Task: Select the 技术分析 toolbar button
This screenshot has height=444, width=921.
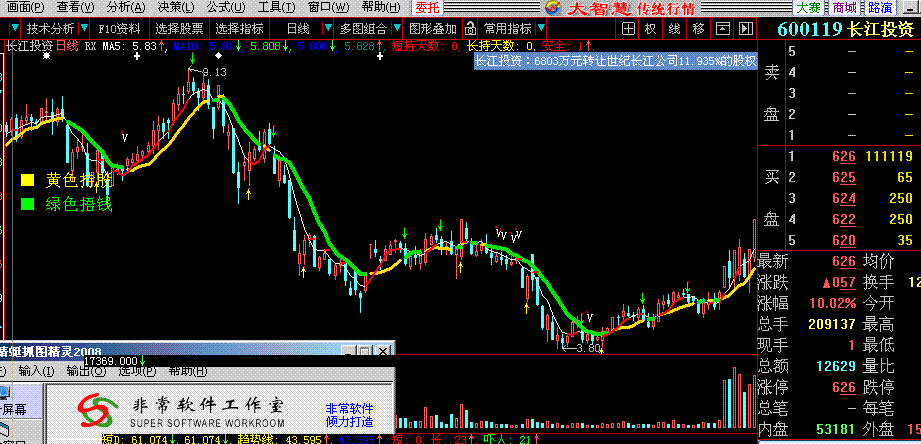Action: coord(51,28)
